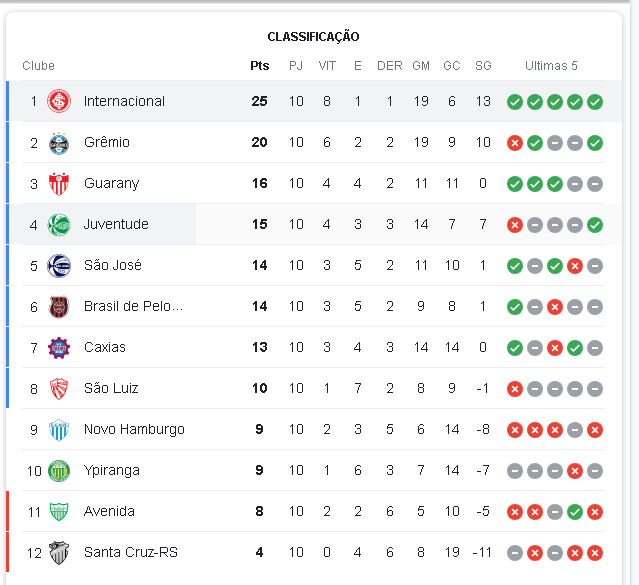
Task: Click the Santa Cruz-RS club crest
Action: point(59,553)
